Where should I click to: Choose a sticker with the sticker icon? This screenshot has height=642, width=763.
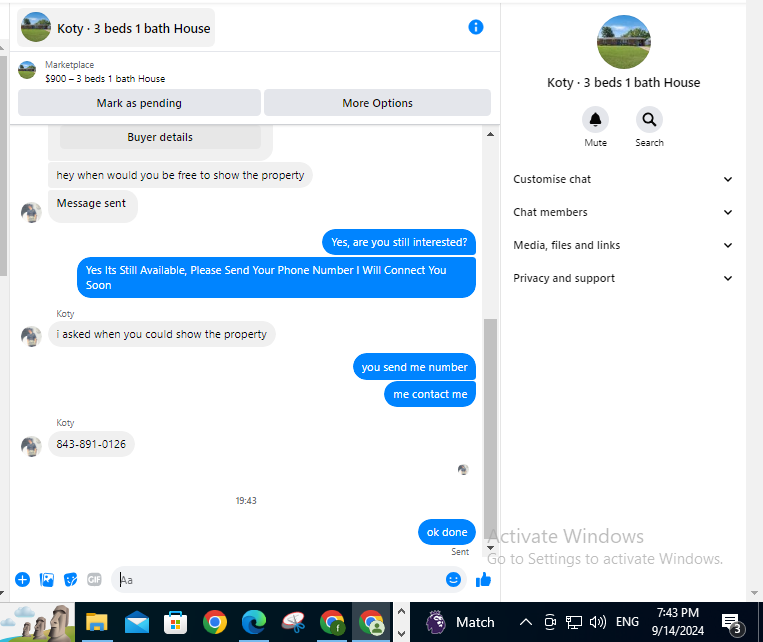(x=71, y=579)
